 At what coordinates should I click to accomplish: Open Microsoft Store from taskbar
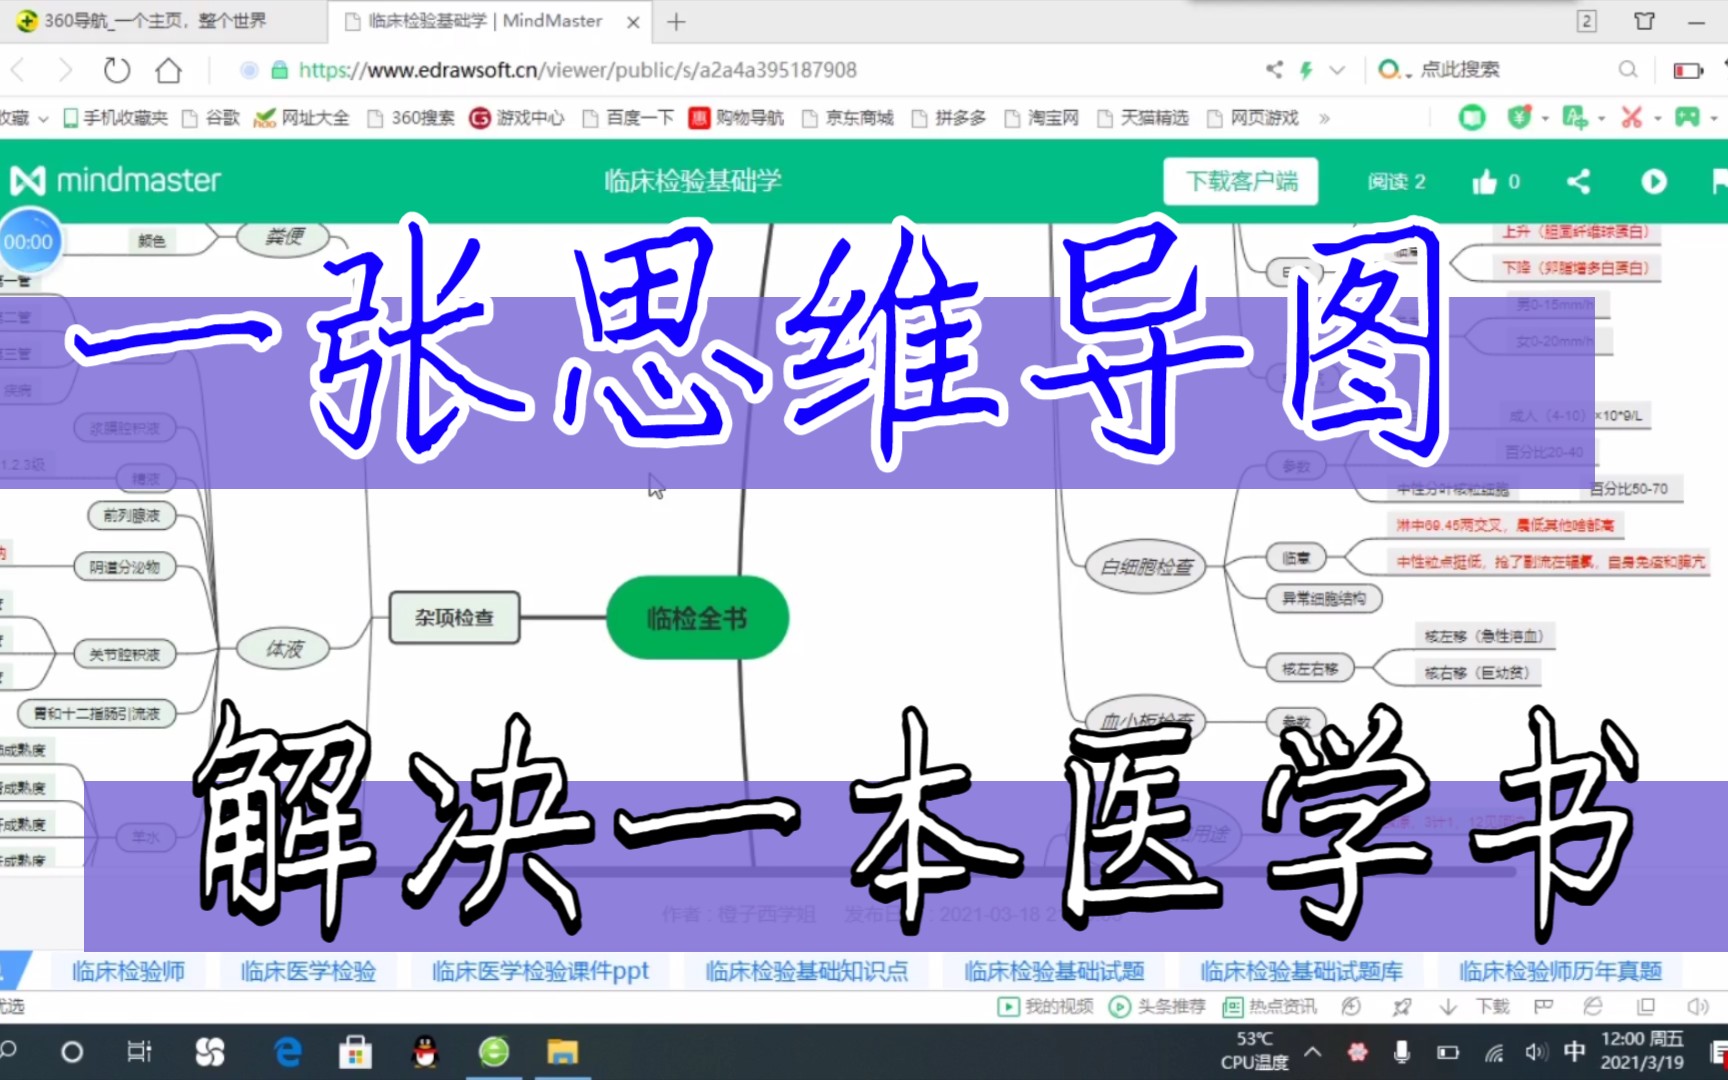[355, 1052]
